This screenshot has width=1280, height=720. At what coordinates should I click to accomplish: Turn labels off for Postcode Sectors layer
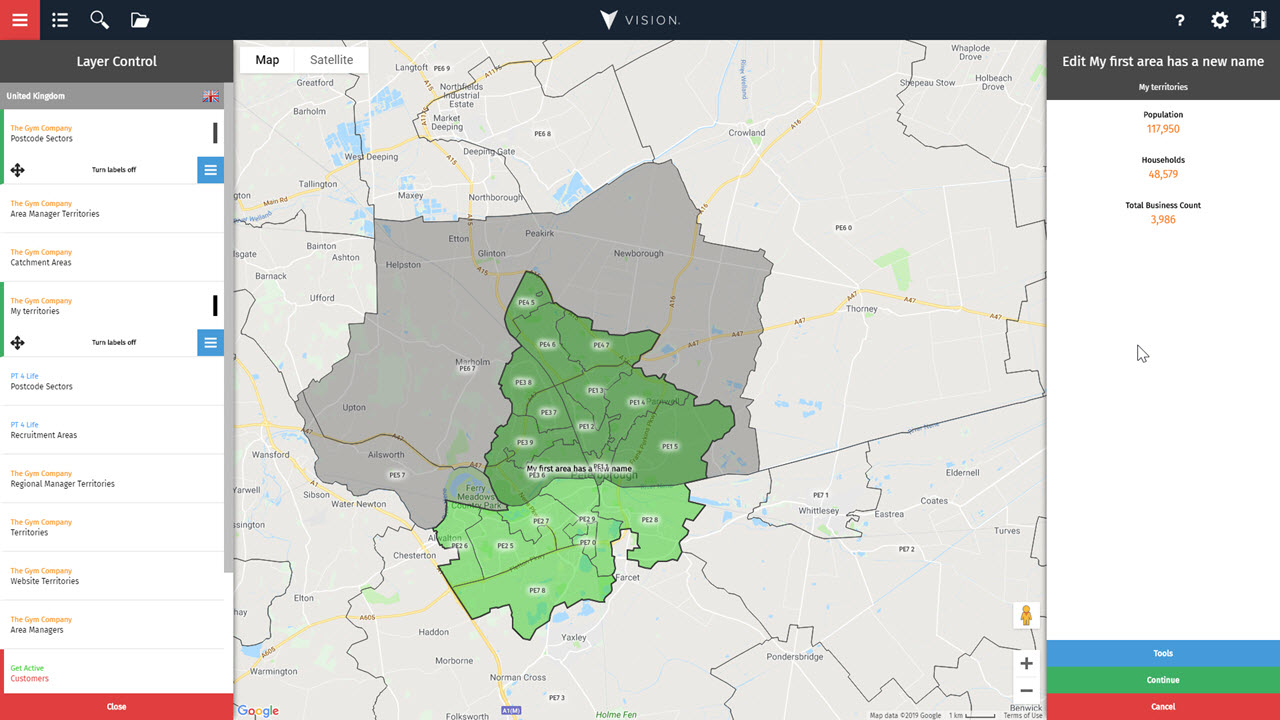click(x=114, y=170)
